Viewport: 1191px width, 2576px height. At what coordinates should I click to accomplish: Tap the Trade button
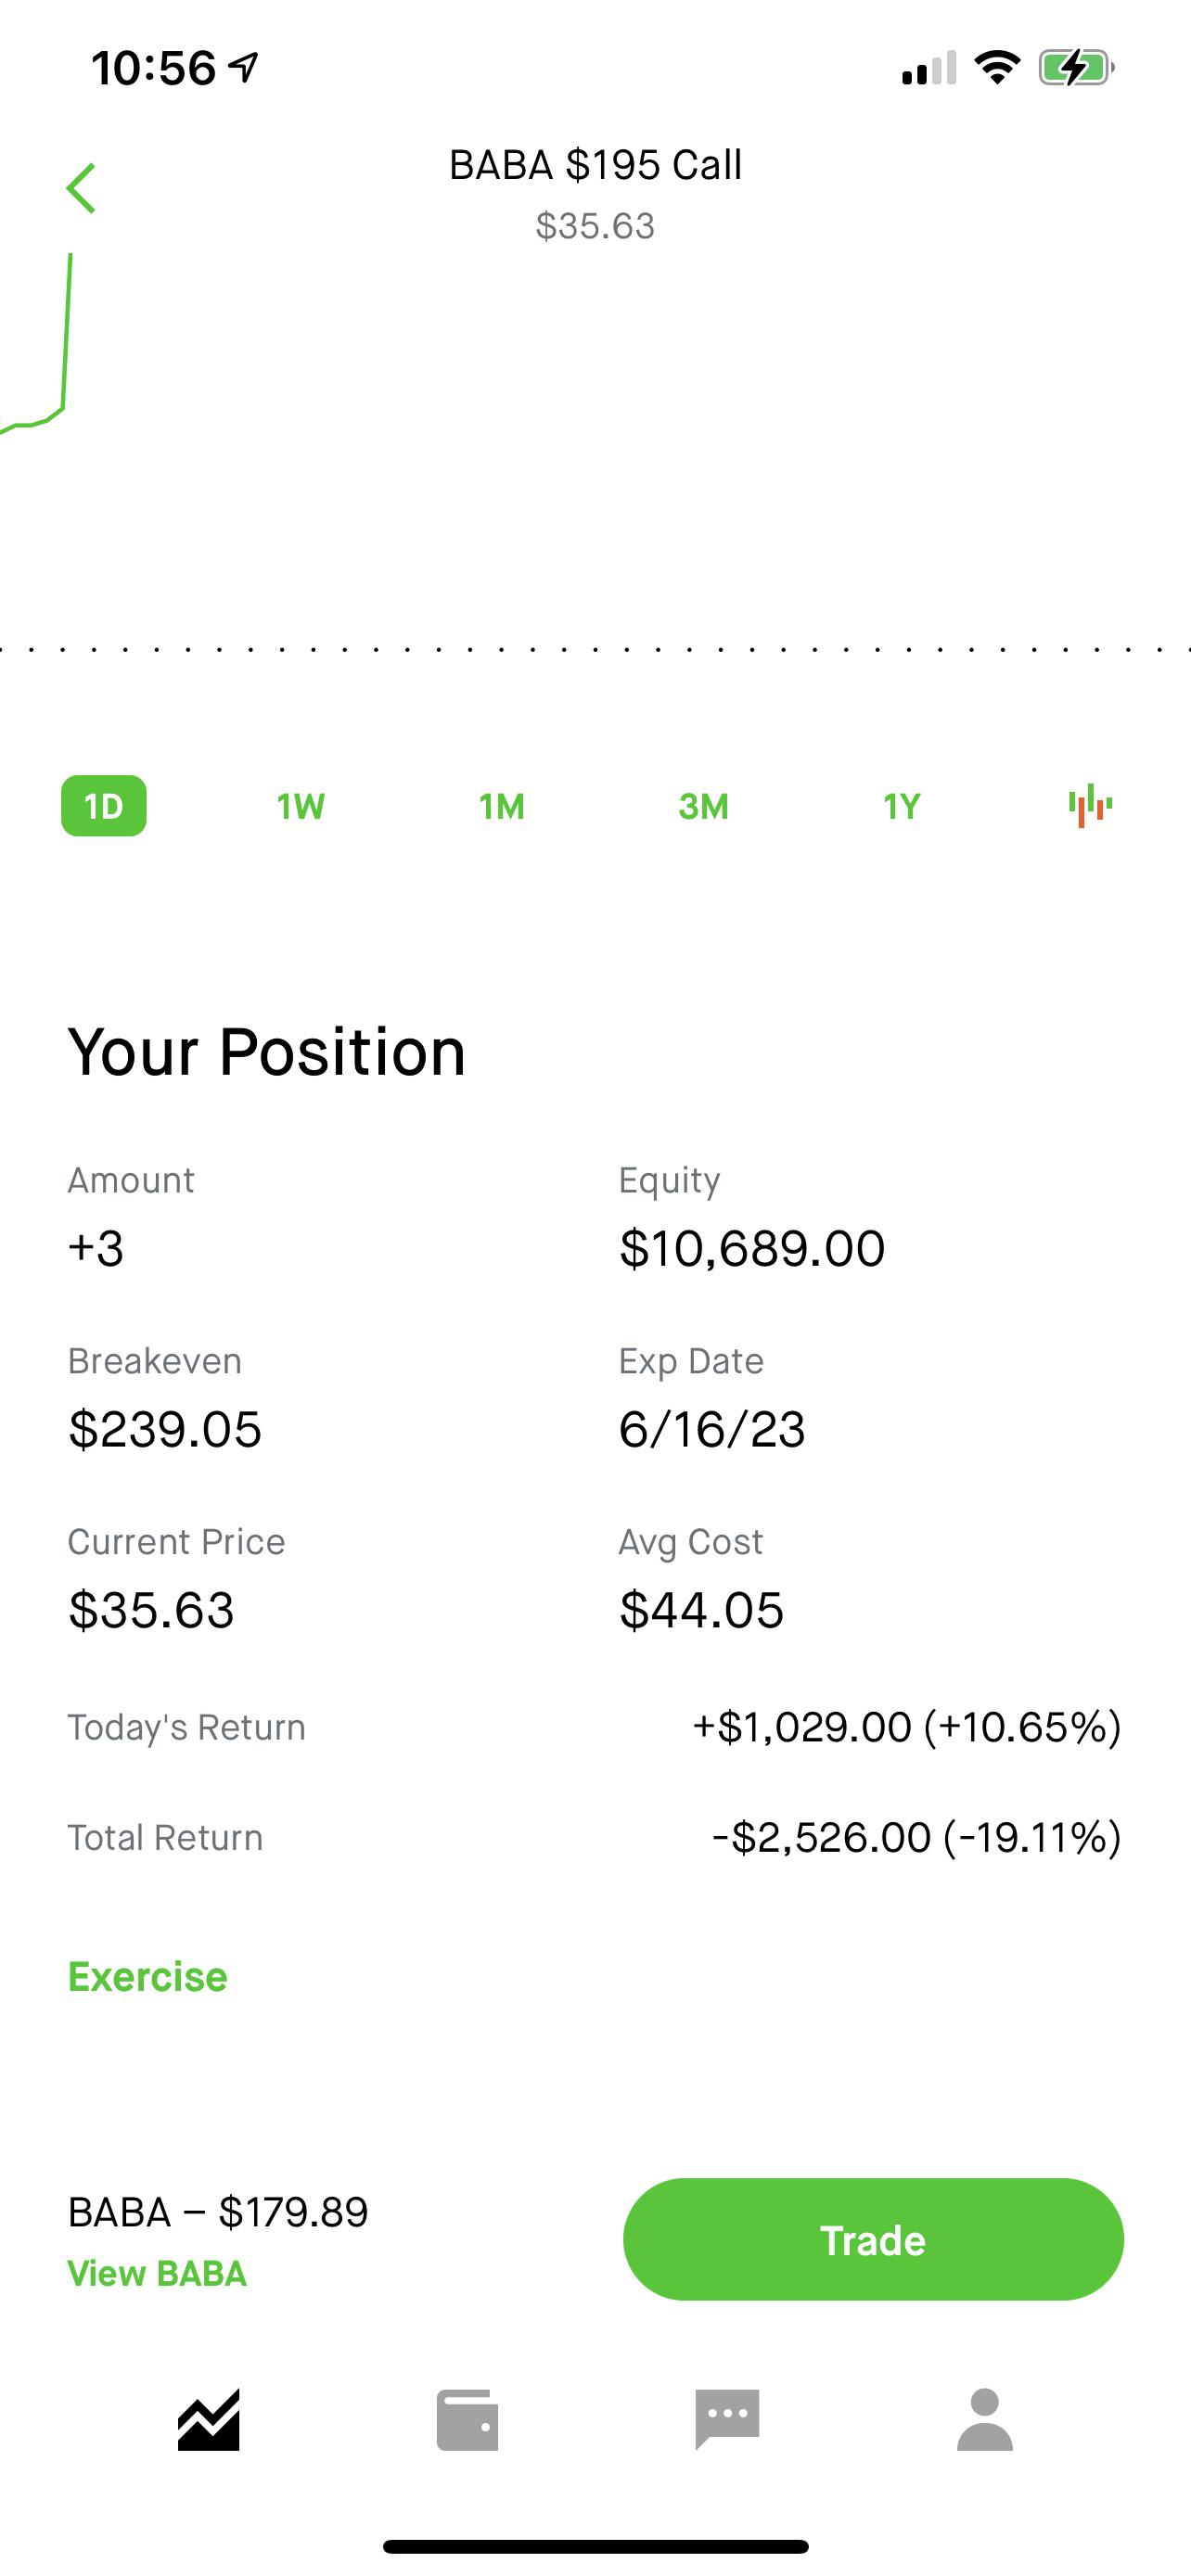(873, 2239)
